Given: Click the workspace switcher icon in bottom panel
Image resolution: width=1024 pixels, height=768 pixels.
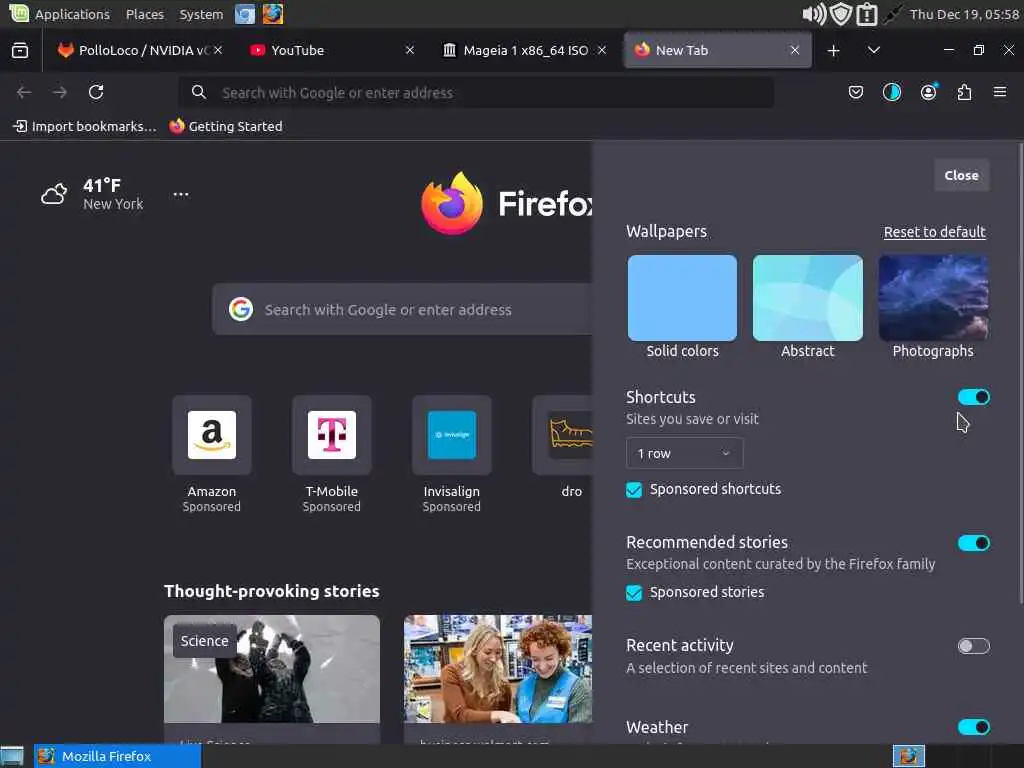Looking at the screenshot, I should click(909, 756).
